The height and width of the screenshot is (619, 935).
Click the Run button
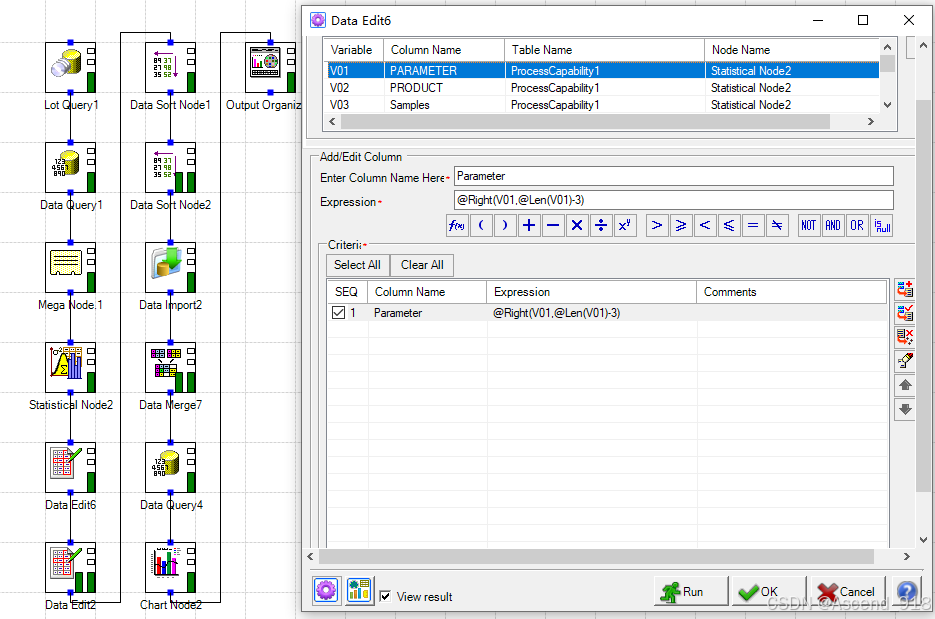689,590
